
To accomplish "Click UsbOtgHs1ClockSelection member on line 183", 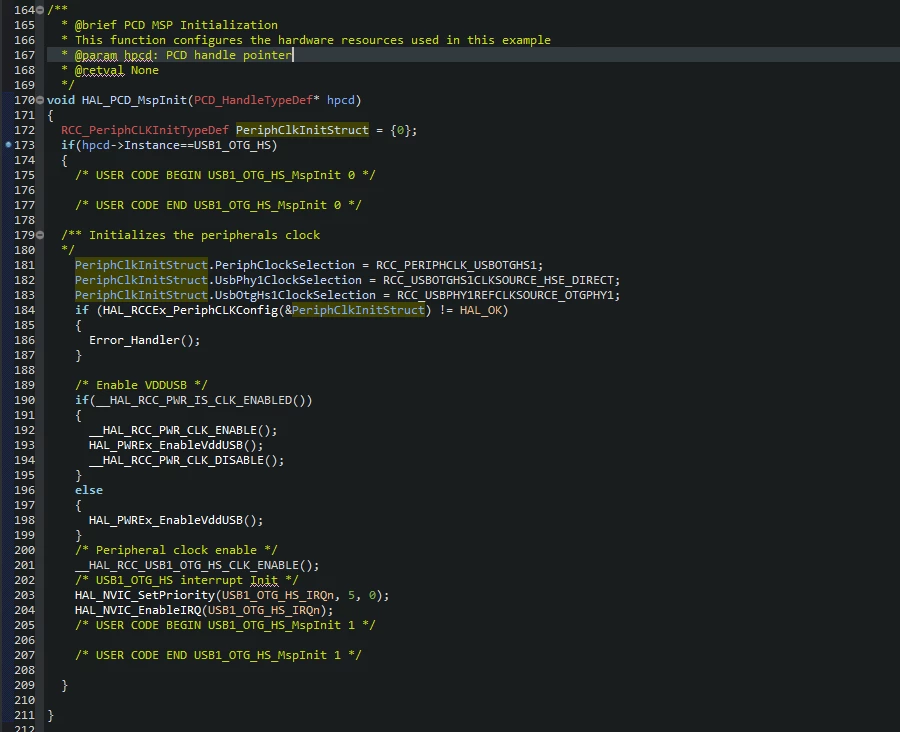I will tap(295, 295).
